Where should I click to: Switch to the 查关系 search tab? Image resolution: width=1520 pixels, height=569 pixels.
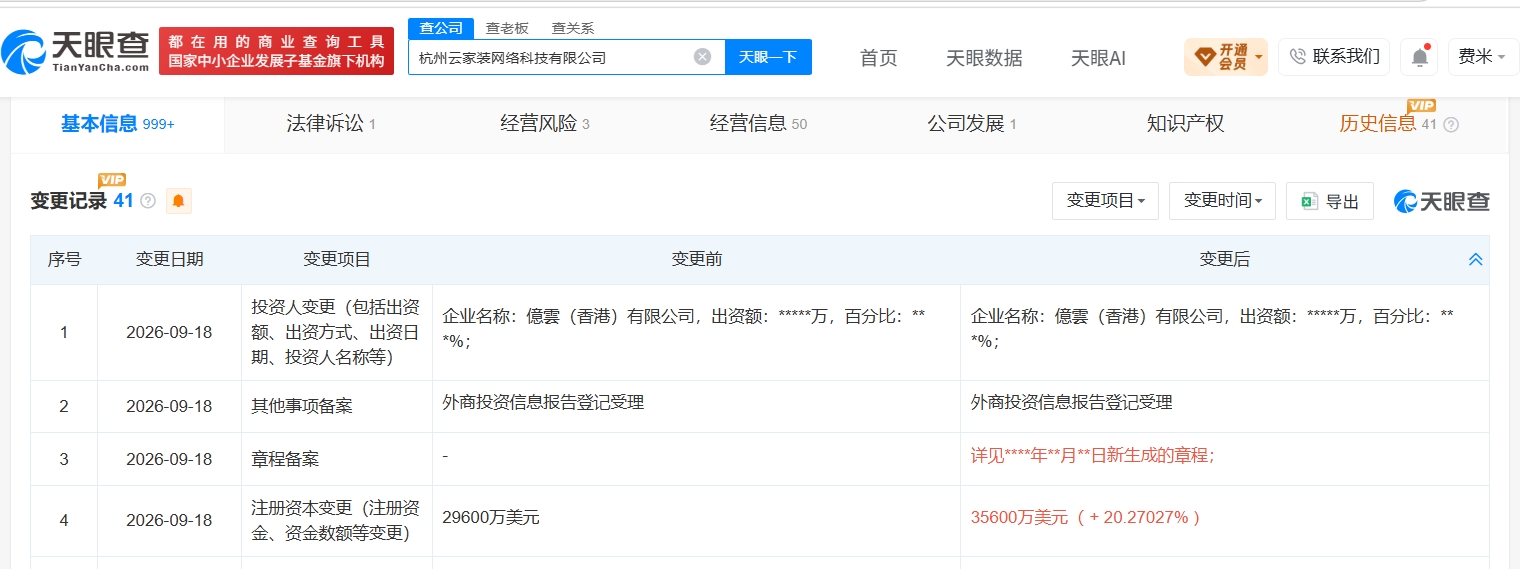573,28
